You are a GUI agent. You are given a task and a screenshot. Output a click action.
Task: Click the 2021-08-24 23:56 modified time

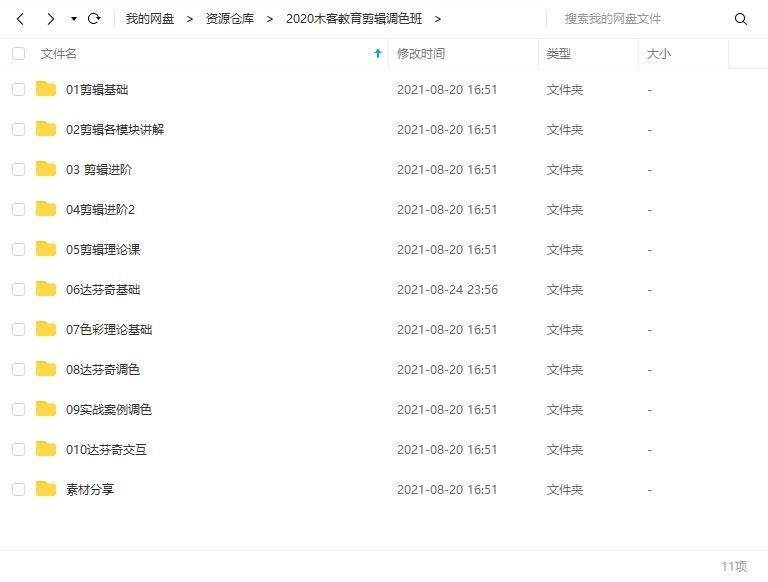[x=447, y=290]
